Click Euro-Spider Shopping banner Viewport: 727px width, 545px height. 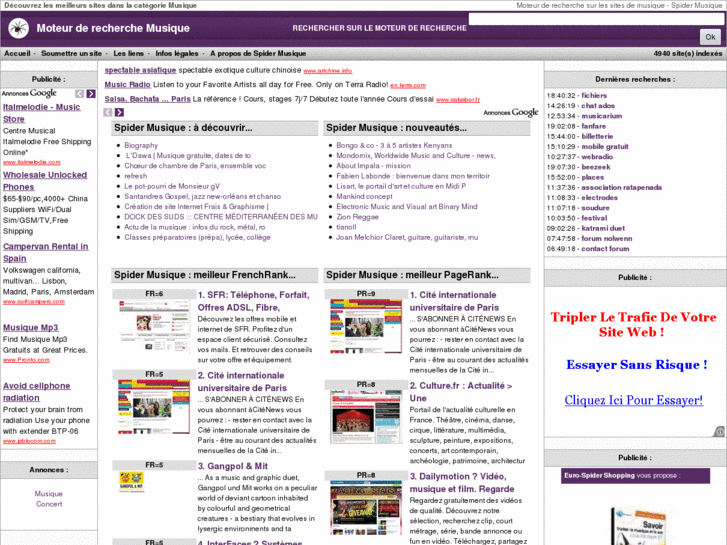pyautogui.click(x=635, y=475)
